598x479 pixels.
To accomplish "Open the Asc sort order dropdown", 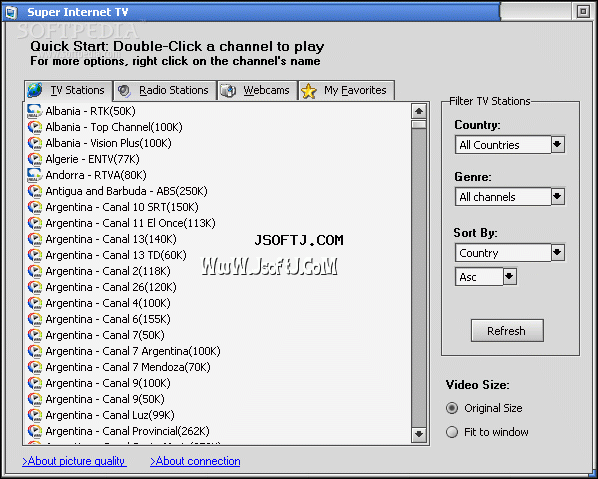I will point(510,277).
